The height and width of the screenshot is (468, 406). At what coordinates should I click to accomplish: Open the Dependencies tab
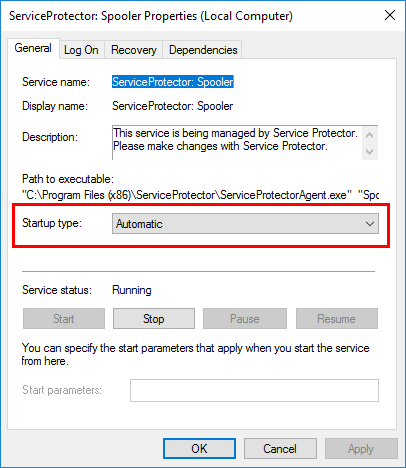203,50
